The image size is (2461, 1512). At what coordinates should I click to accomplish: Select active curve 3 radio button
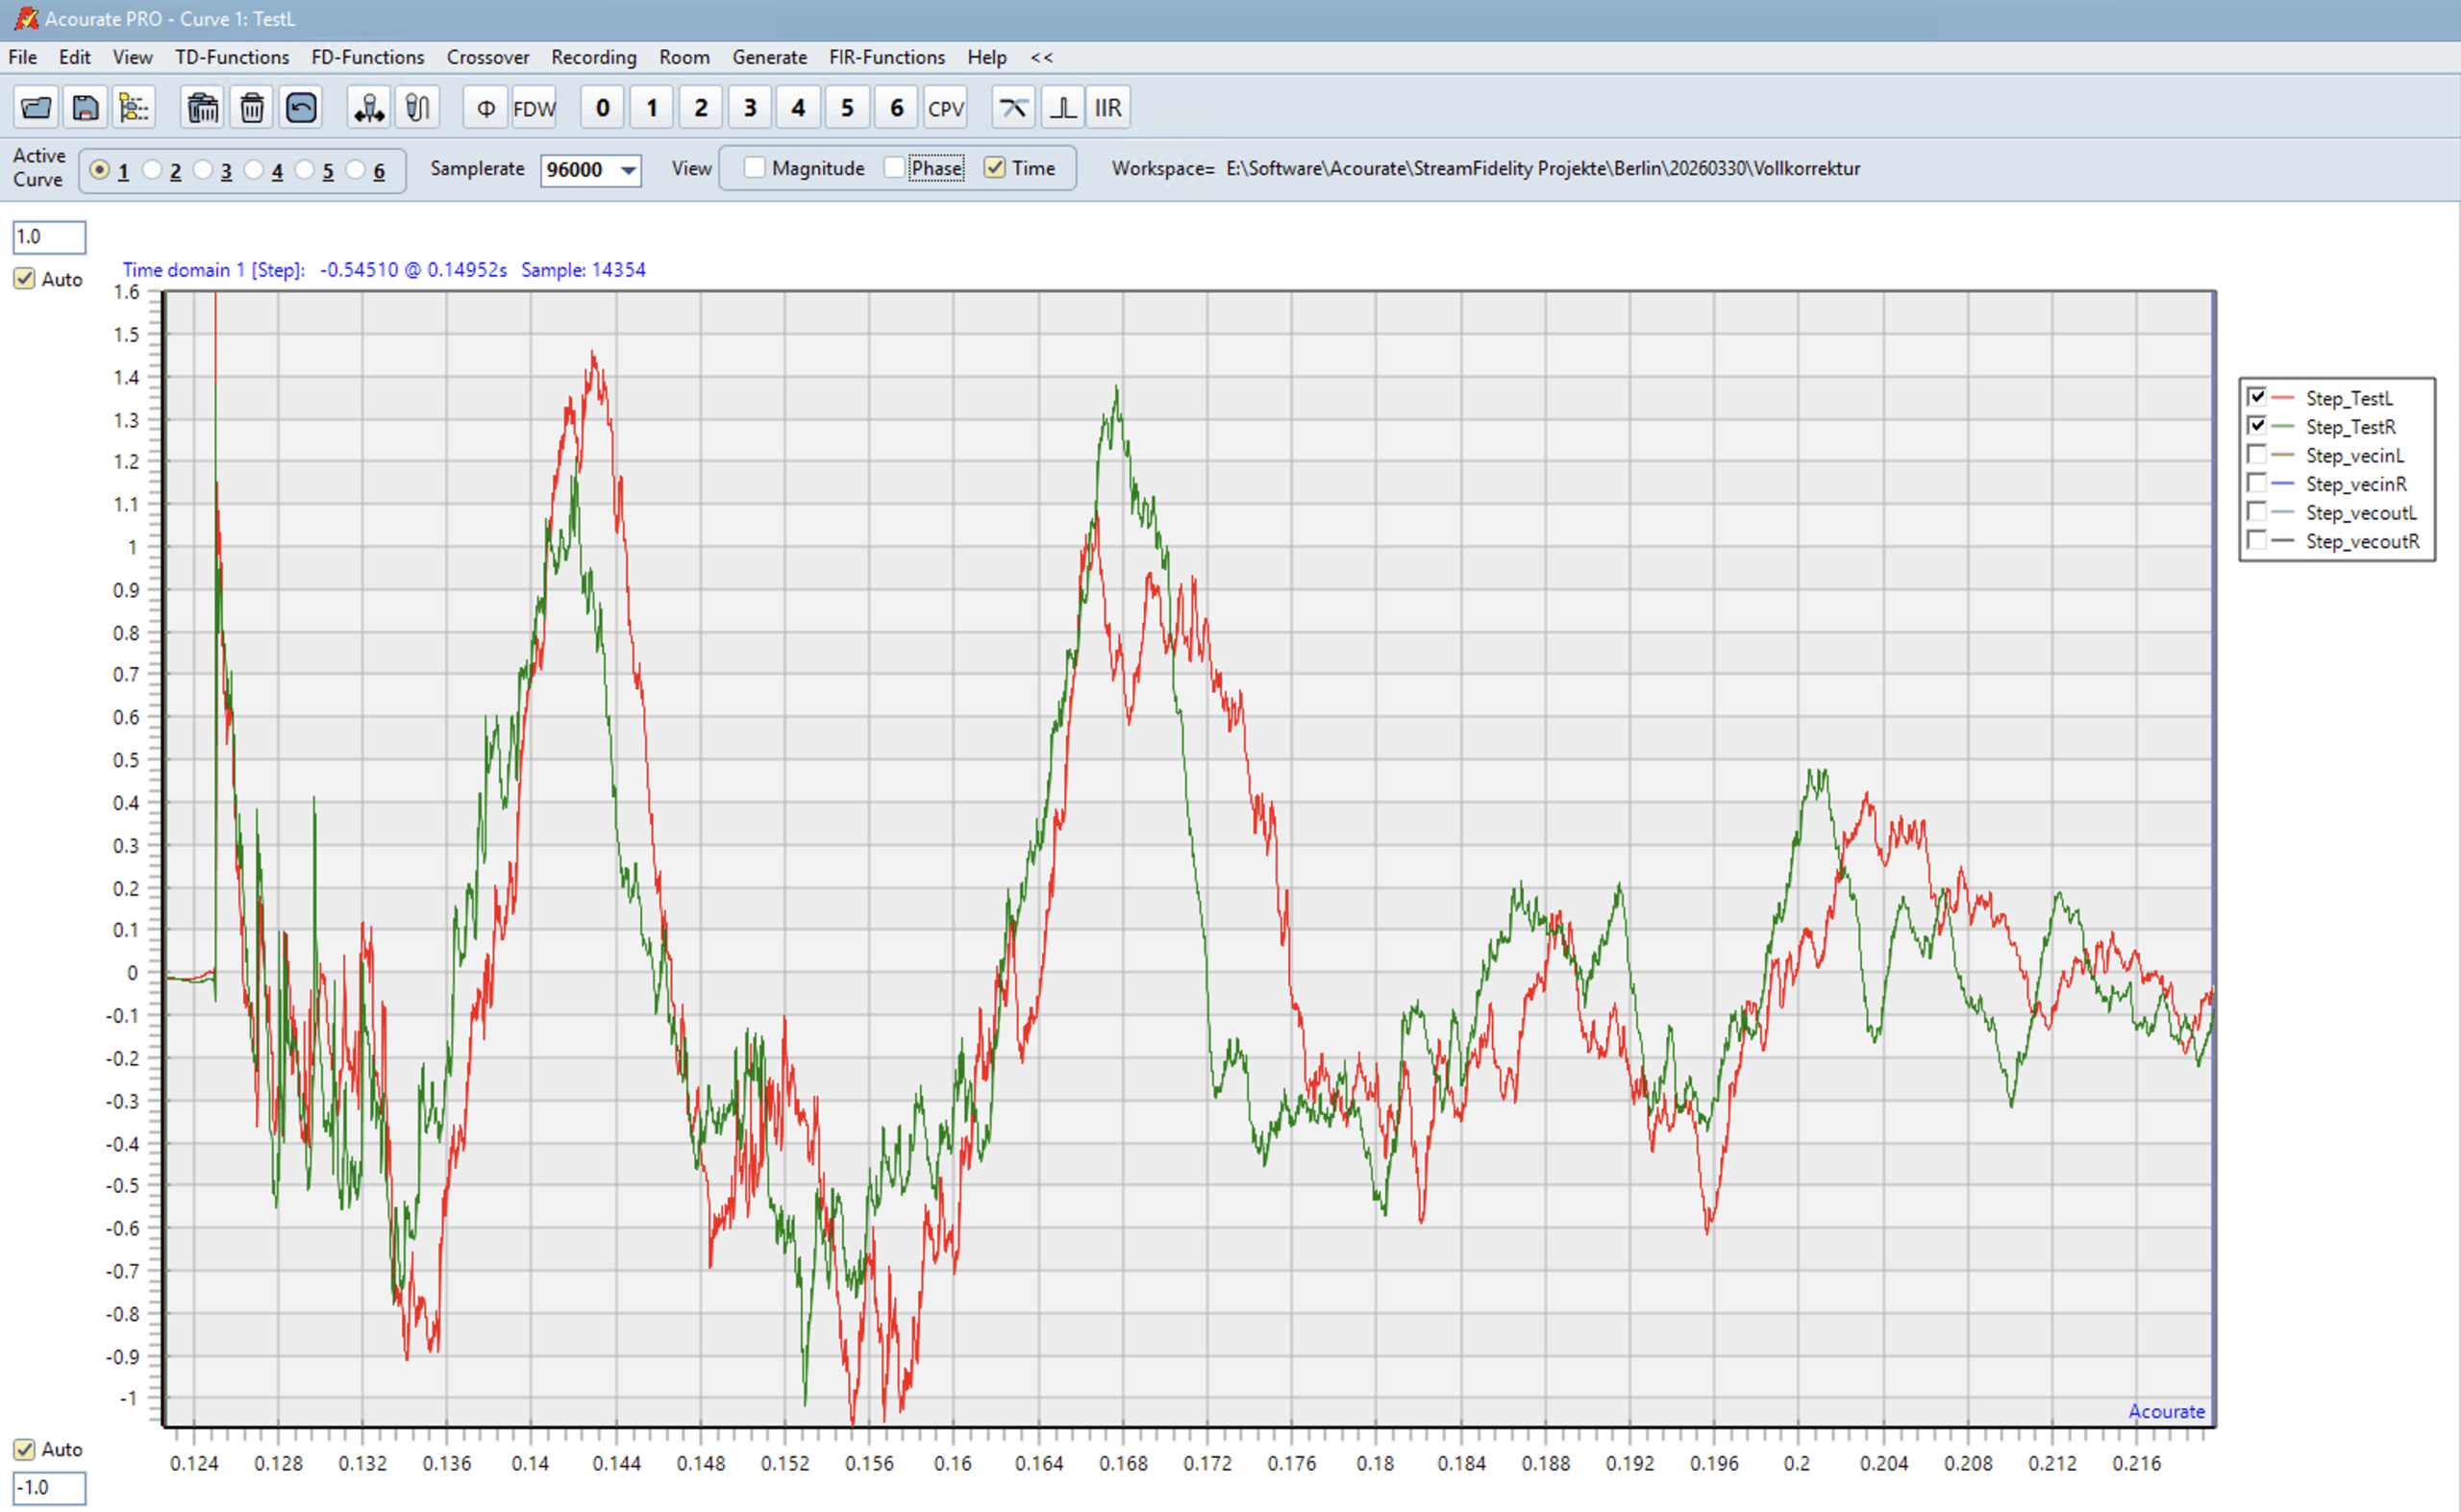pos(203,170)
